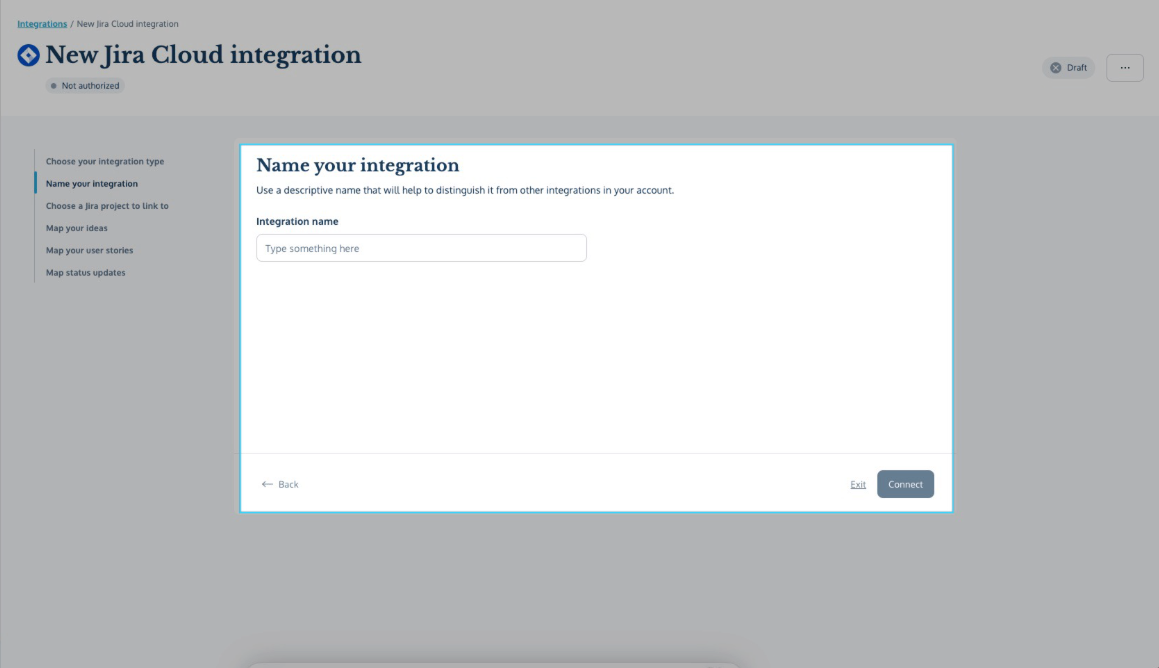Click the Integration name label
The width and height of the screenshot is (1159, 668).
tap(297, 221)
